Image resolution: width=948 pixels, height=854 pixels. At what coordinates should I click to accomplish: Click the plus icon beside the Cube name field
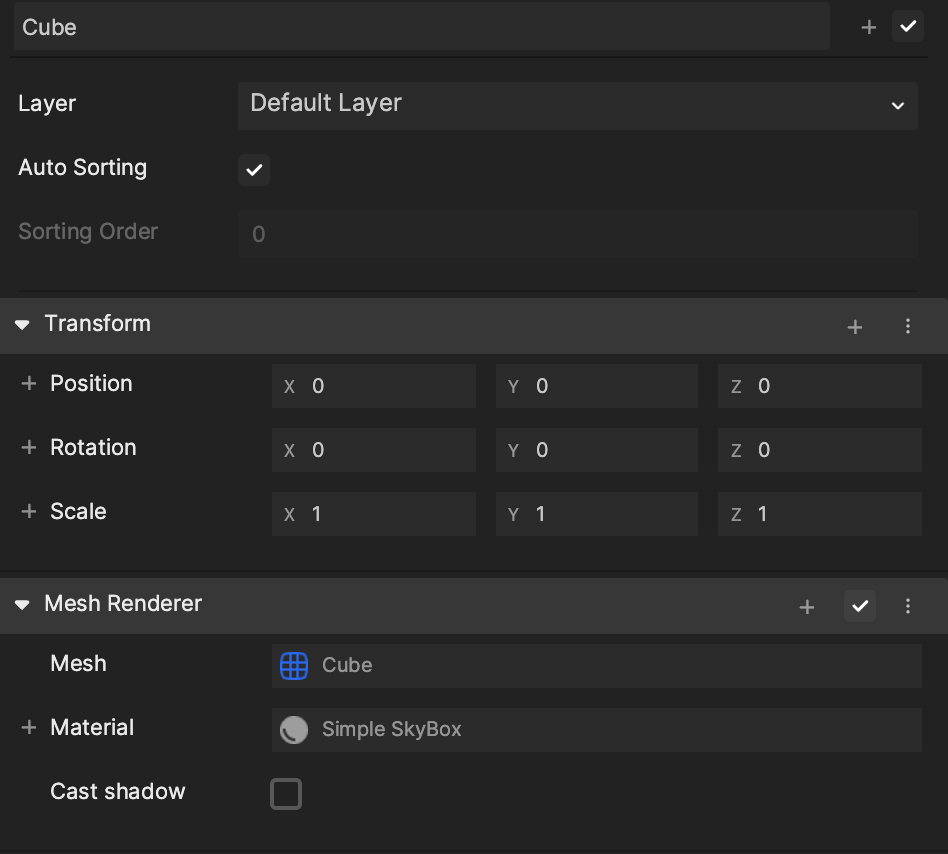[x=869, y=28]
